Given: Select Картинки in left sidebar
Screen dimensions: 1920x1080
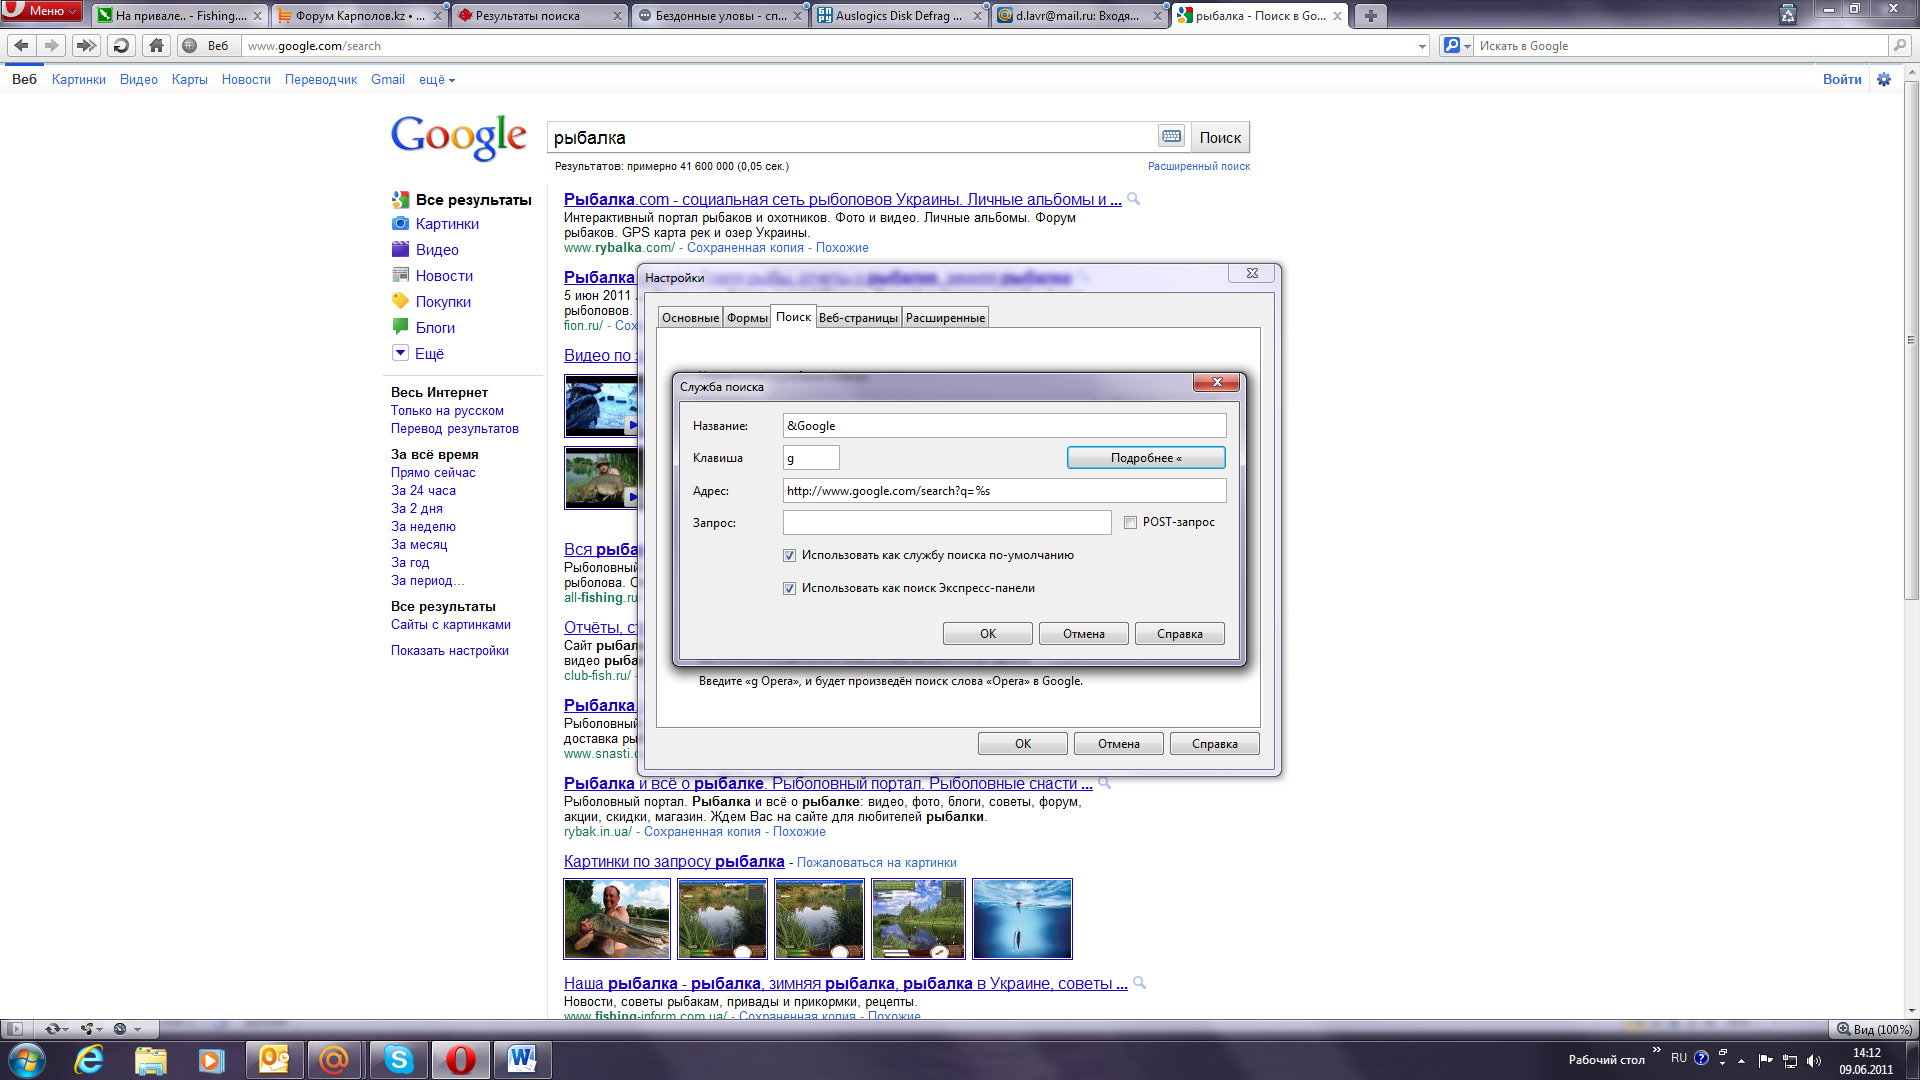Looking at the screenshot, I should click(447, 224).
